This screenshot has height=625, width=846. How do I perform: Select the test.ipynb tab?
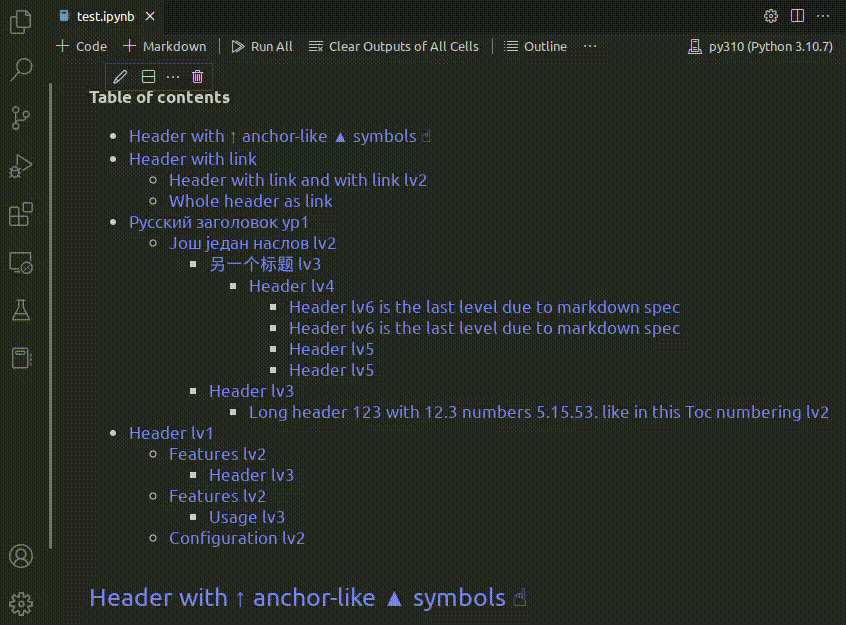coord(104,16)
